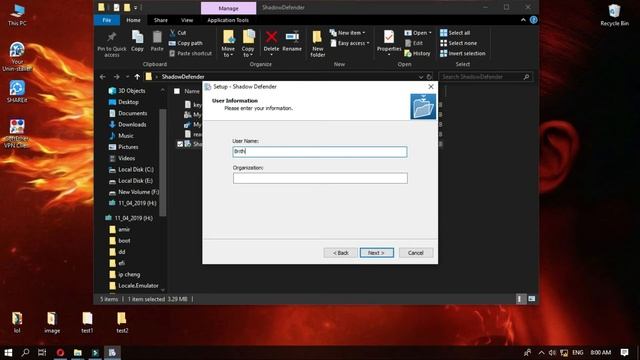
Task: Click the Copy ribbon icon
Action: (137, 38)
